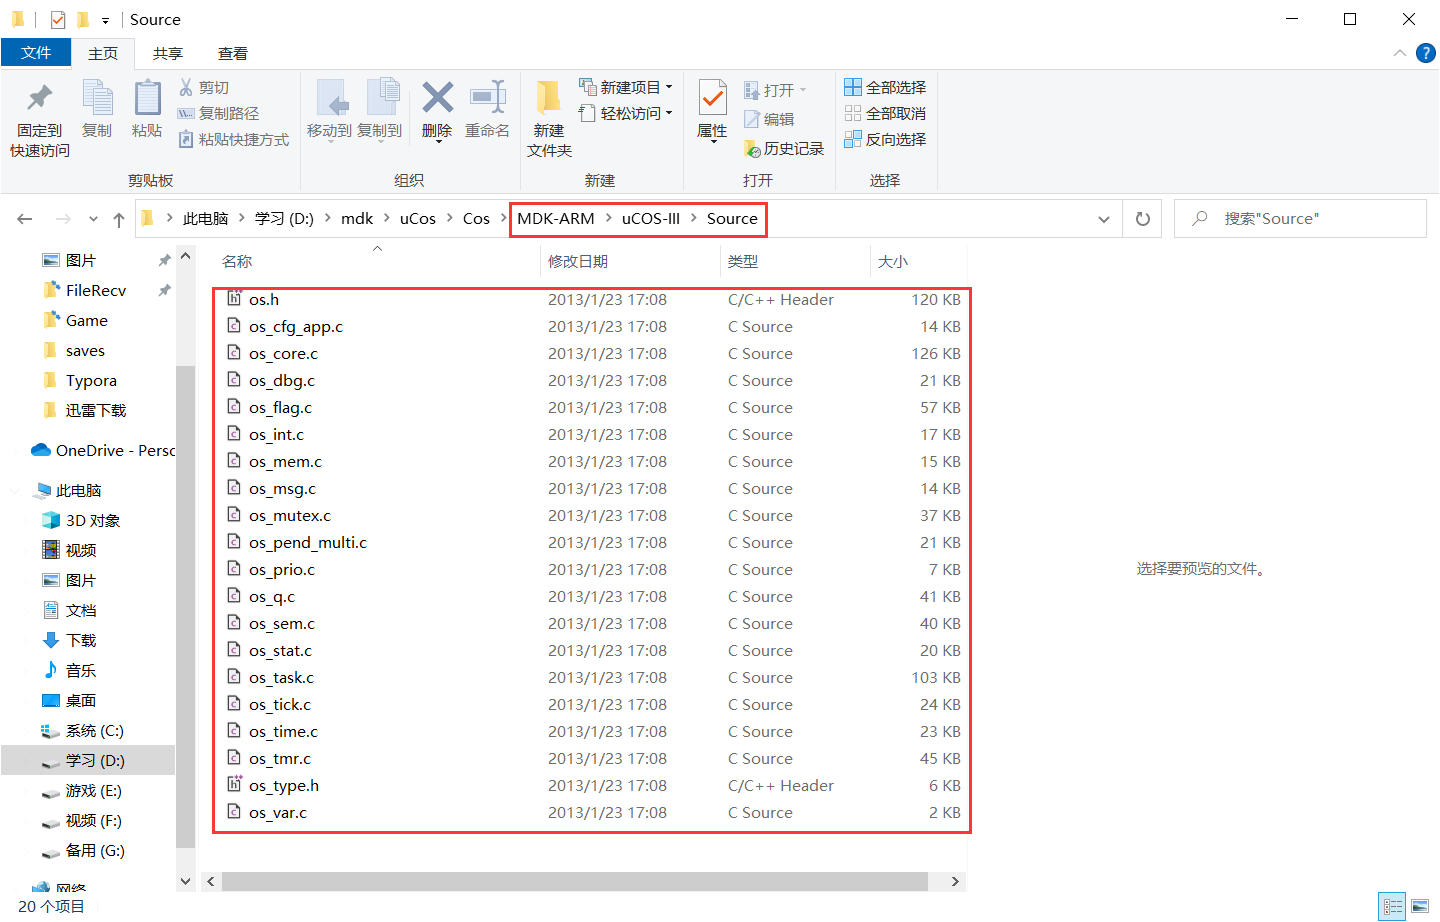The width and height of the screenshot is (1440, 922).
Task: Open 下载 folder in navigation pane
Action: [80, 641]
